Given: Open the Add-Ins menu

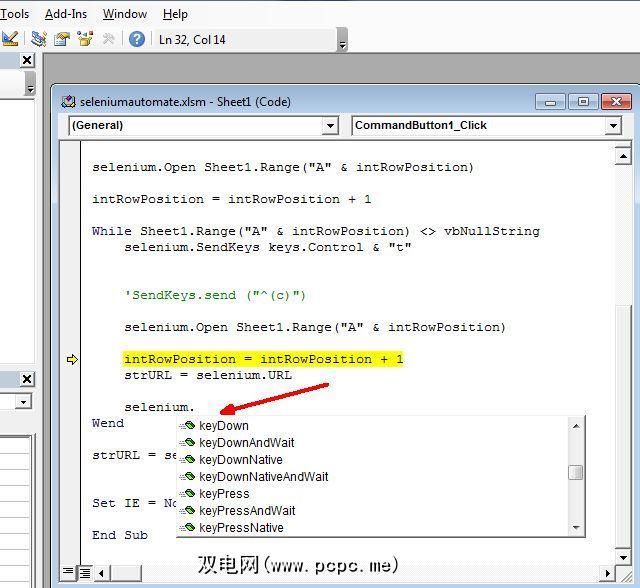Looking at the screenshot, I should (x=66, y=14).
